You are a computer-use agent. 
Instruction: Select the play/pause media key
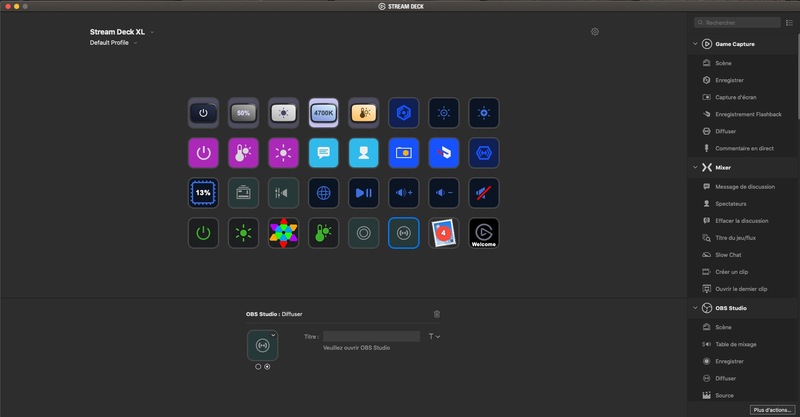pyautogui.click(x=364, y=193)
